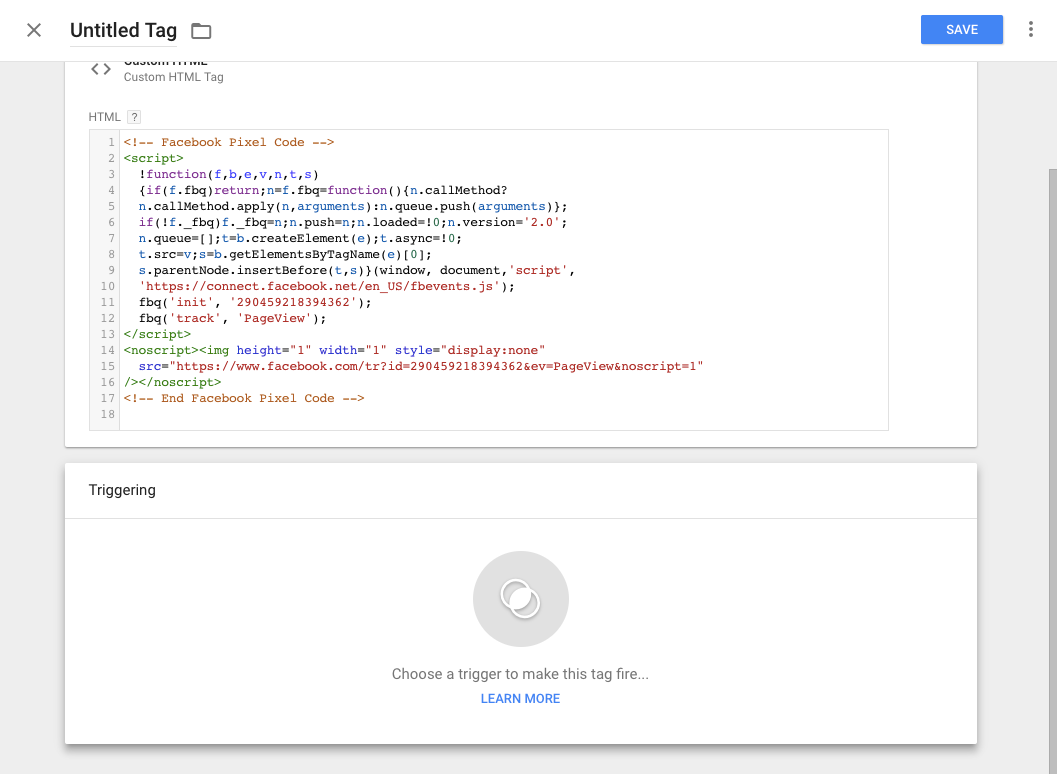The image size is (1057, 774).
Task: Place cursor on the Facebook Pixel Code comment line
Action: pos(228,142)
